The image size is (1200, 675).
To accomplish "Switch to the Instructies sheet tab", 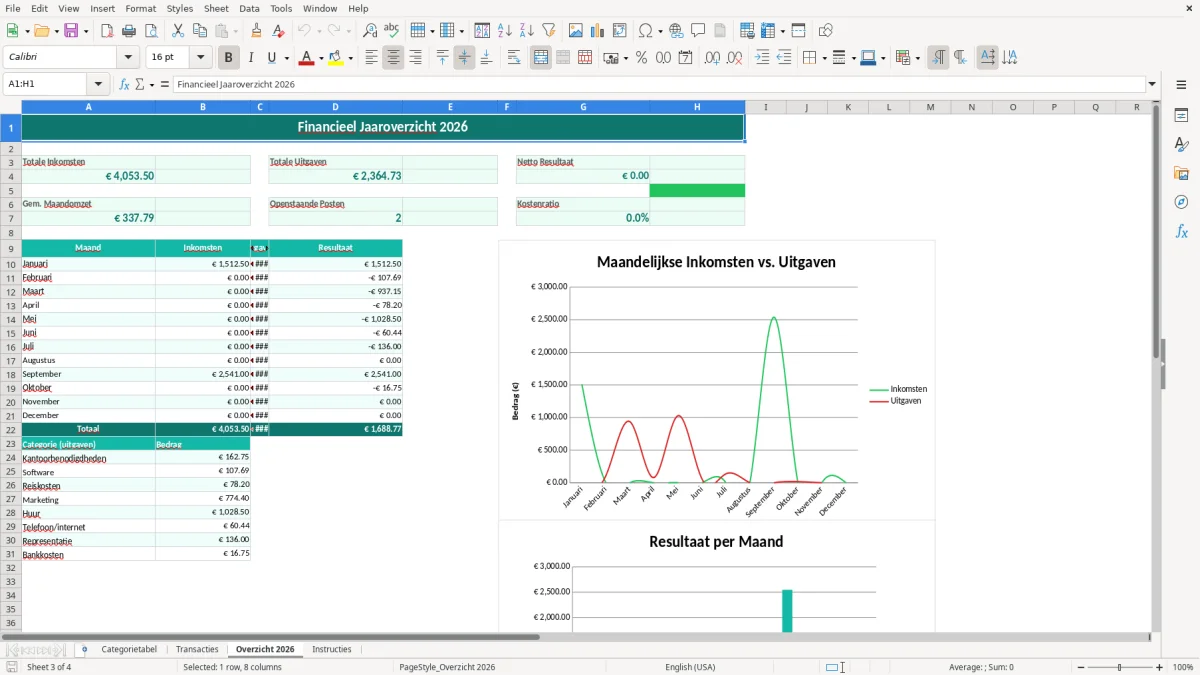I will (x=332, y=649).
